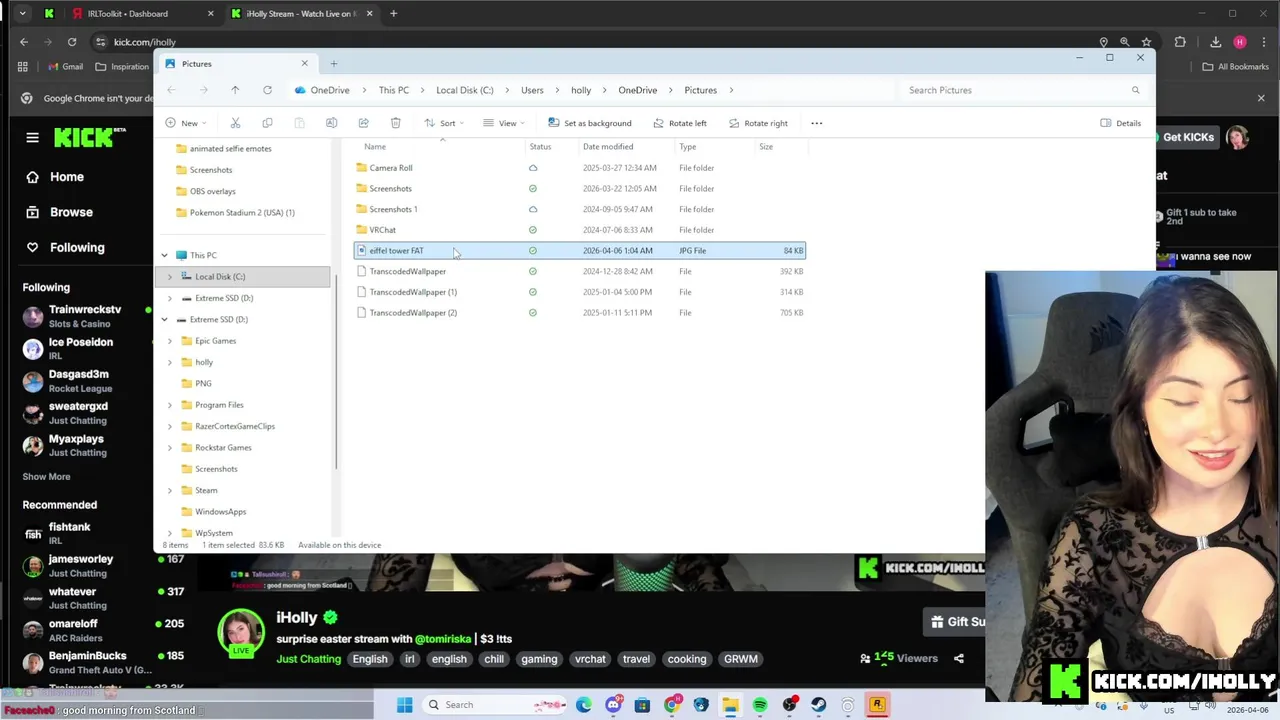Click the Search Pictures field
Viewport: 1280px width, 720px height.
pos(1022,90)
